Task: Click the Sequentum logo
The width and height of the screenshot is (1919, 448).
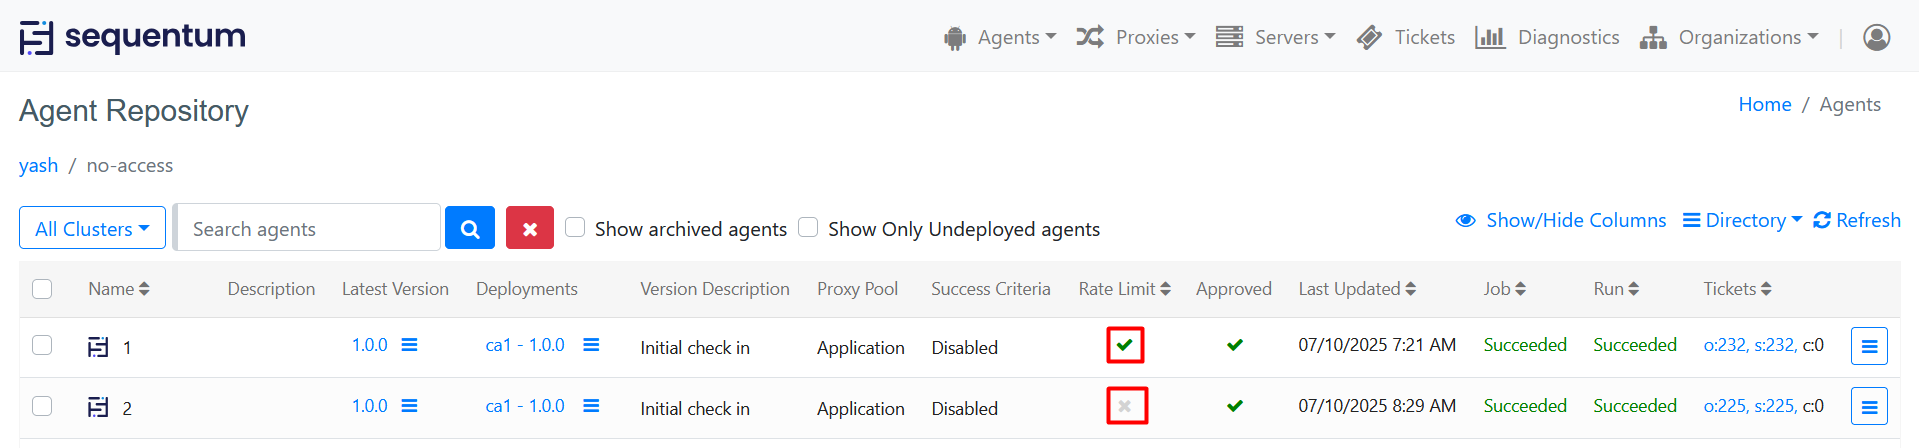Action: [x=133, y=37]
